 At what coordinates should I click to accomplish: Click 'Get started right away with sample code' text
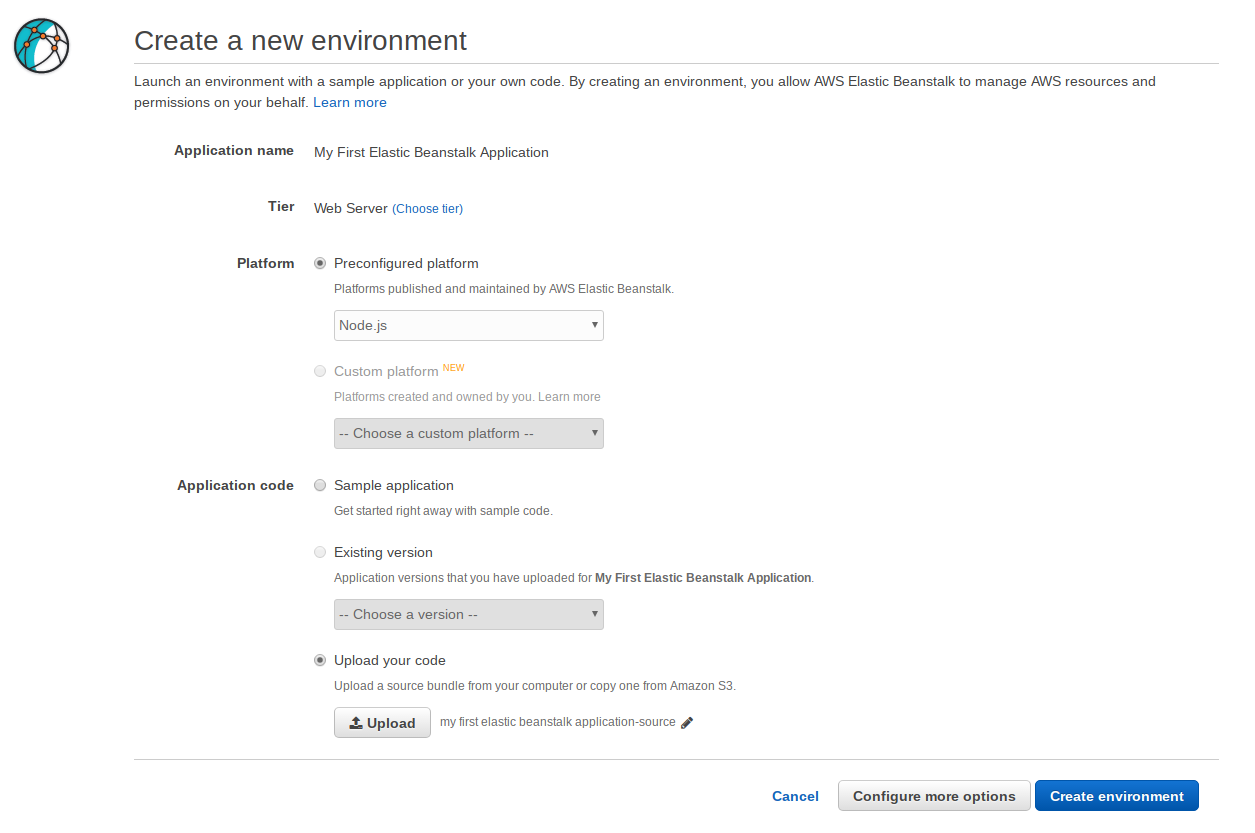[x=443, y=511]
